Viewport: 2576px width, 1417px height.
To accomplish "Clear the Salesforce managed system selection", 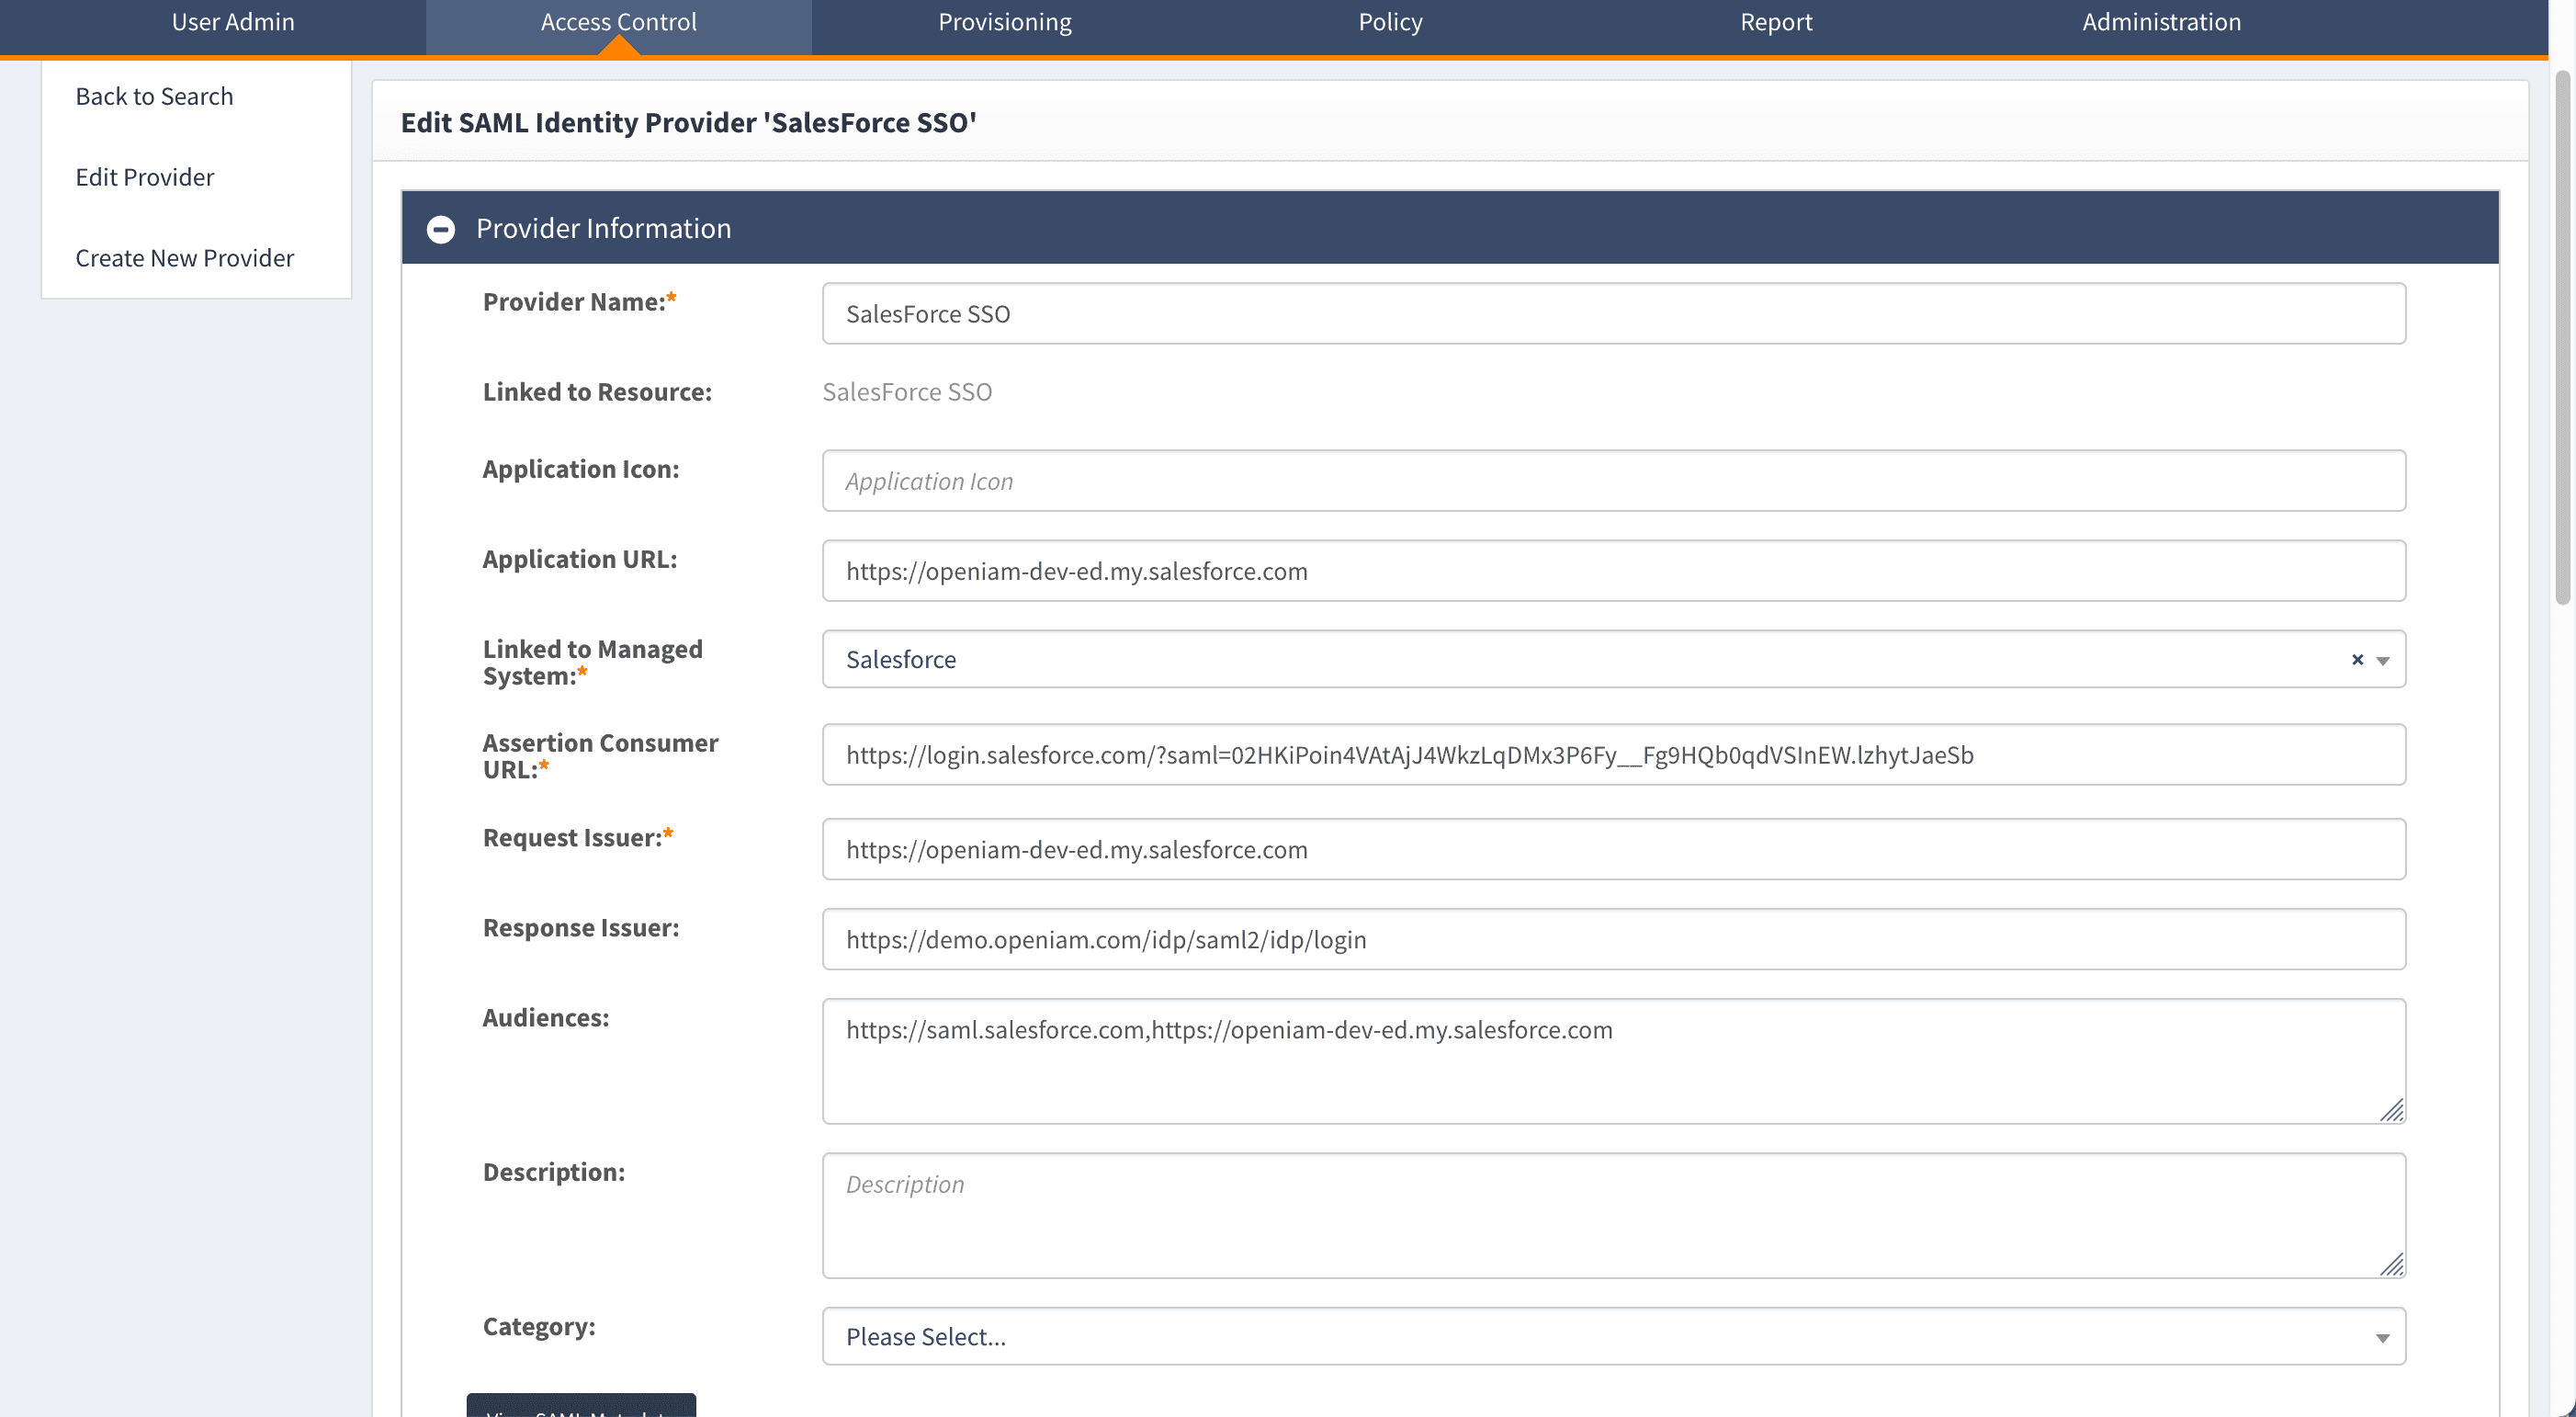I will (x=2357, y=660).
